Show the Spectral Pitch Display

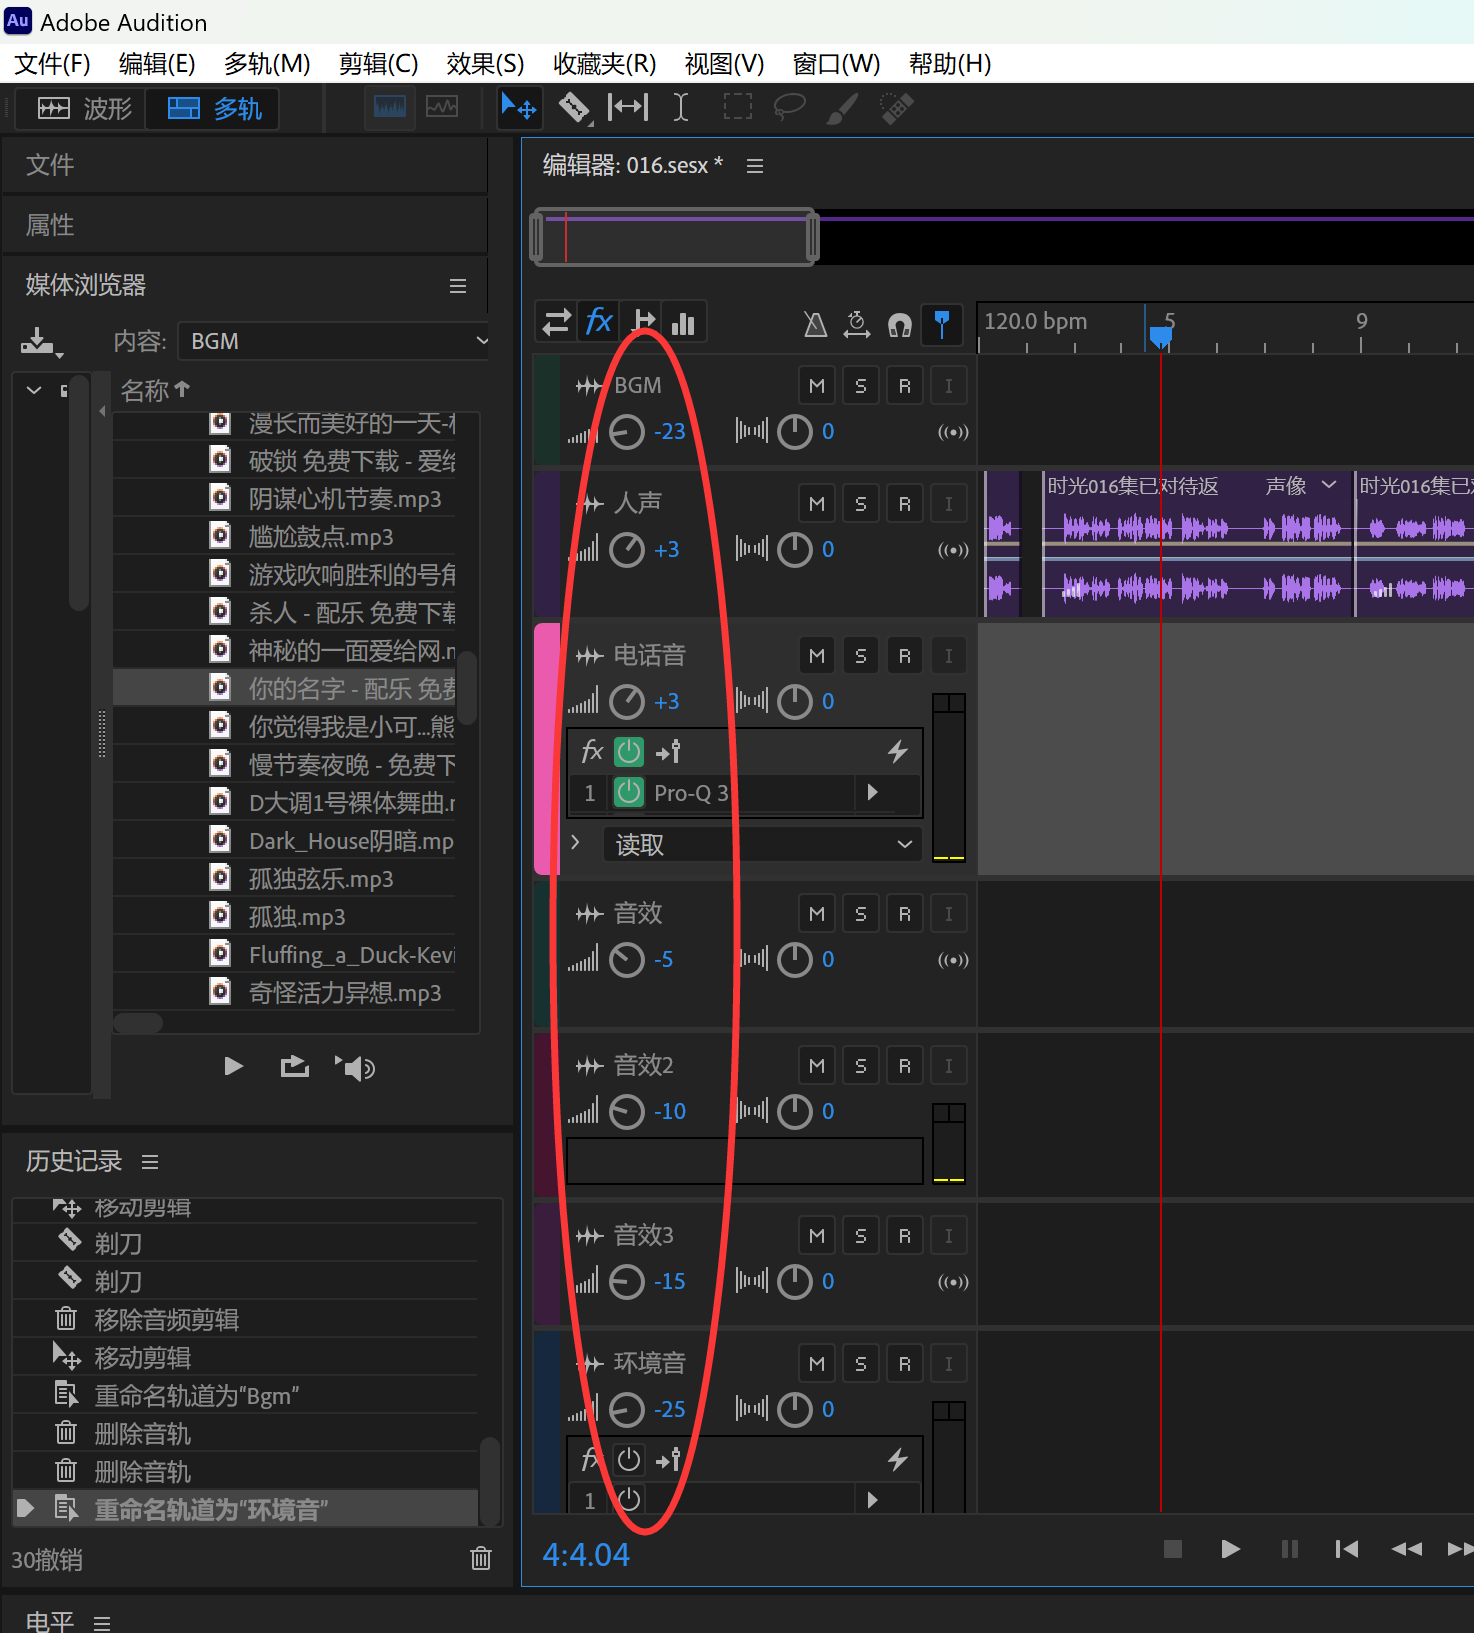pos(441,107)
